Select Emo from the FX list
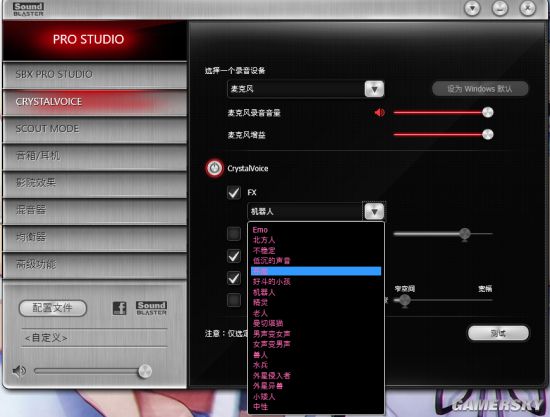The height and width of the screenshot is (417, 550). [260, 230]
